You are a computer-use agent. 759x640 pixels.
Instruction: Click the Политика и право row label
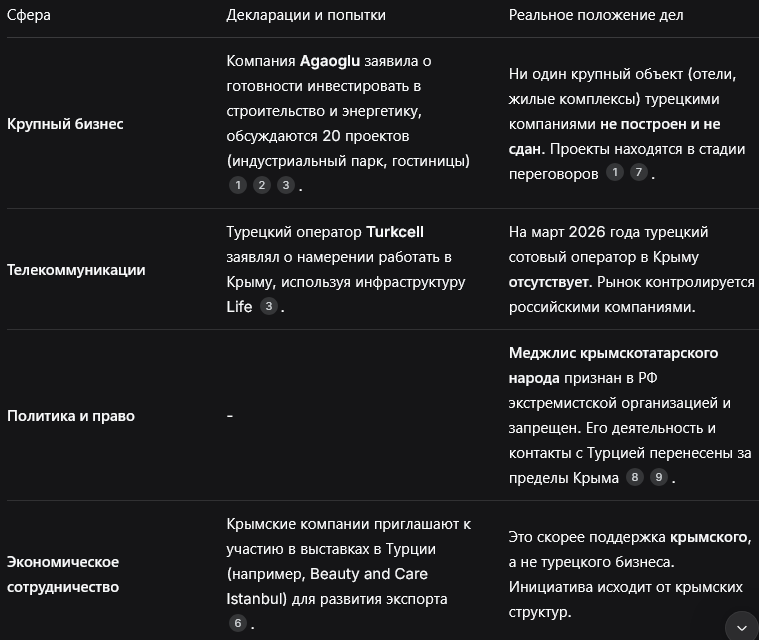71,416
